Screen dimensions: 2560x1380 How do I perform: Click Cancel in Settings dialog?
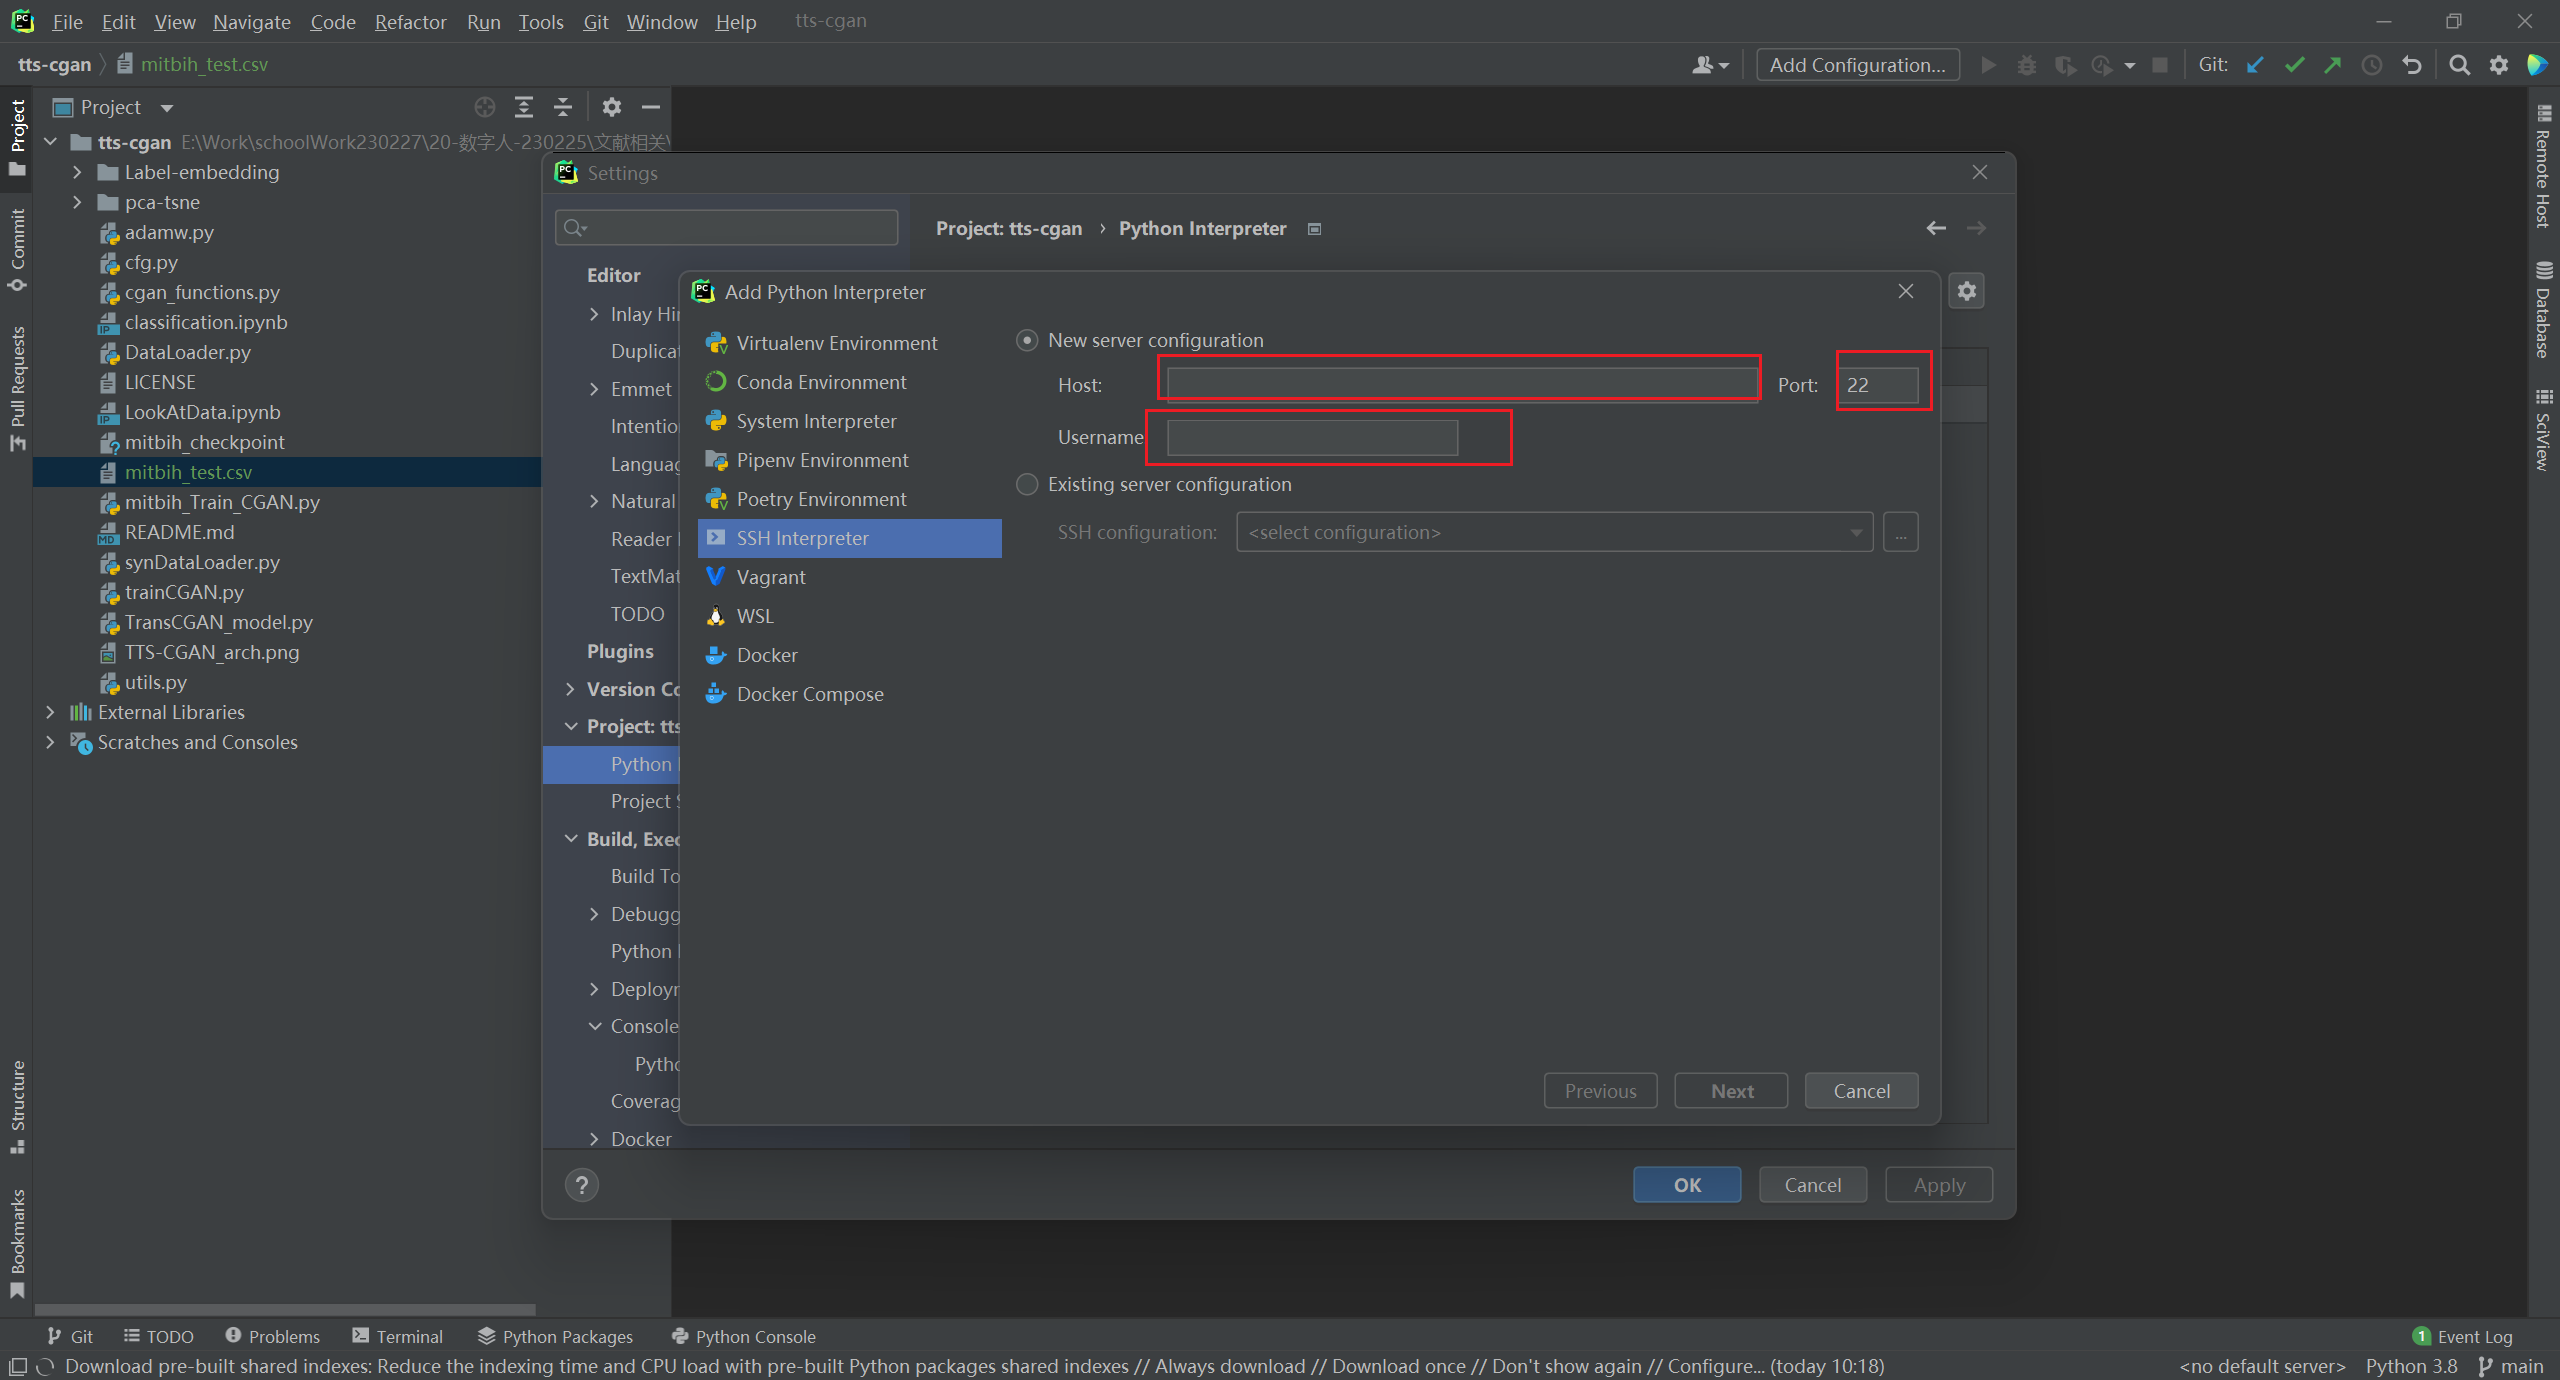1812,1185
